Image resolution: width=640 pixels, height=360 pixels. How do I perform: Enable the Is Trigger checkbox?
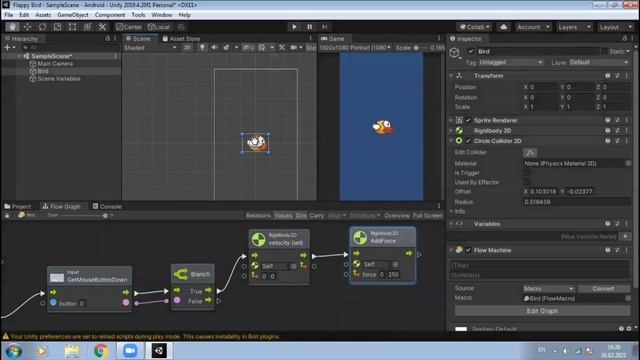tap(527, 173)
